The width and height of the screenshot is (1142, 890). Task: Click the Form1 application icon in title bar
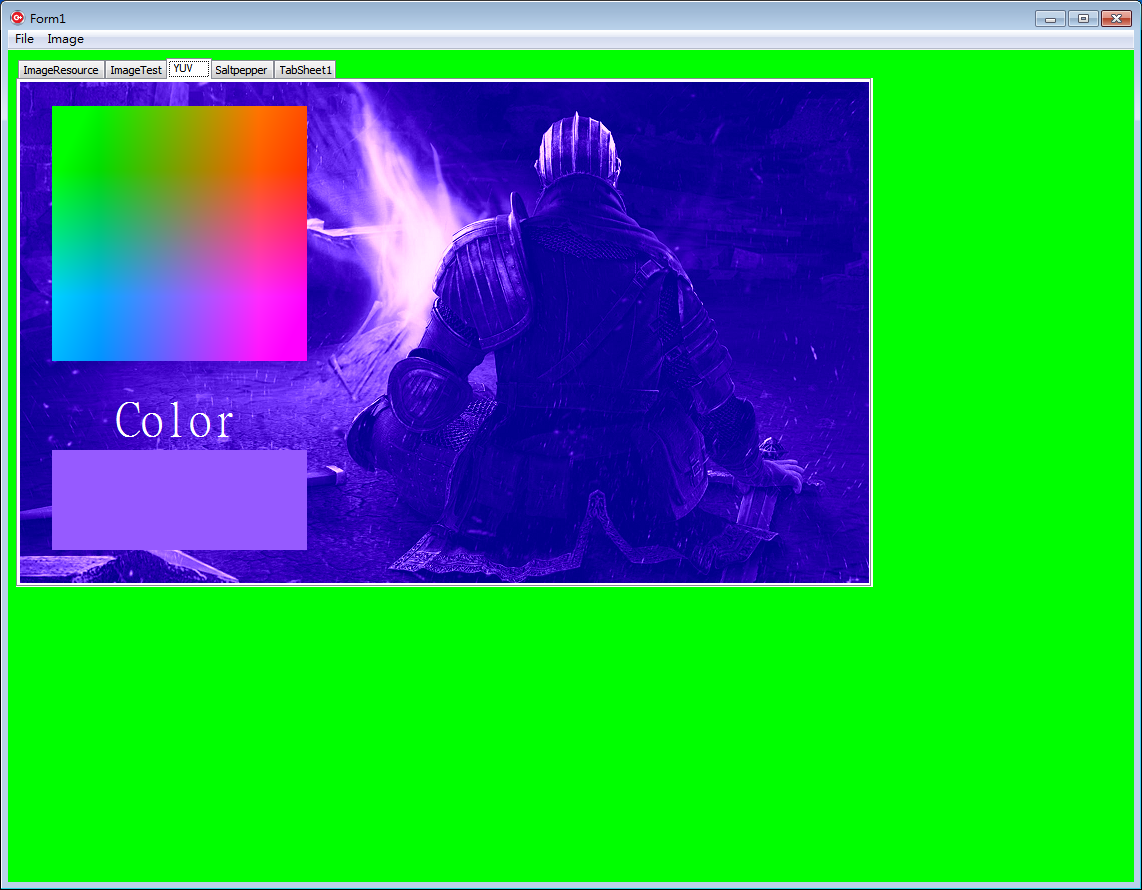(17, 17)
